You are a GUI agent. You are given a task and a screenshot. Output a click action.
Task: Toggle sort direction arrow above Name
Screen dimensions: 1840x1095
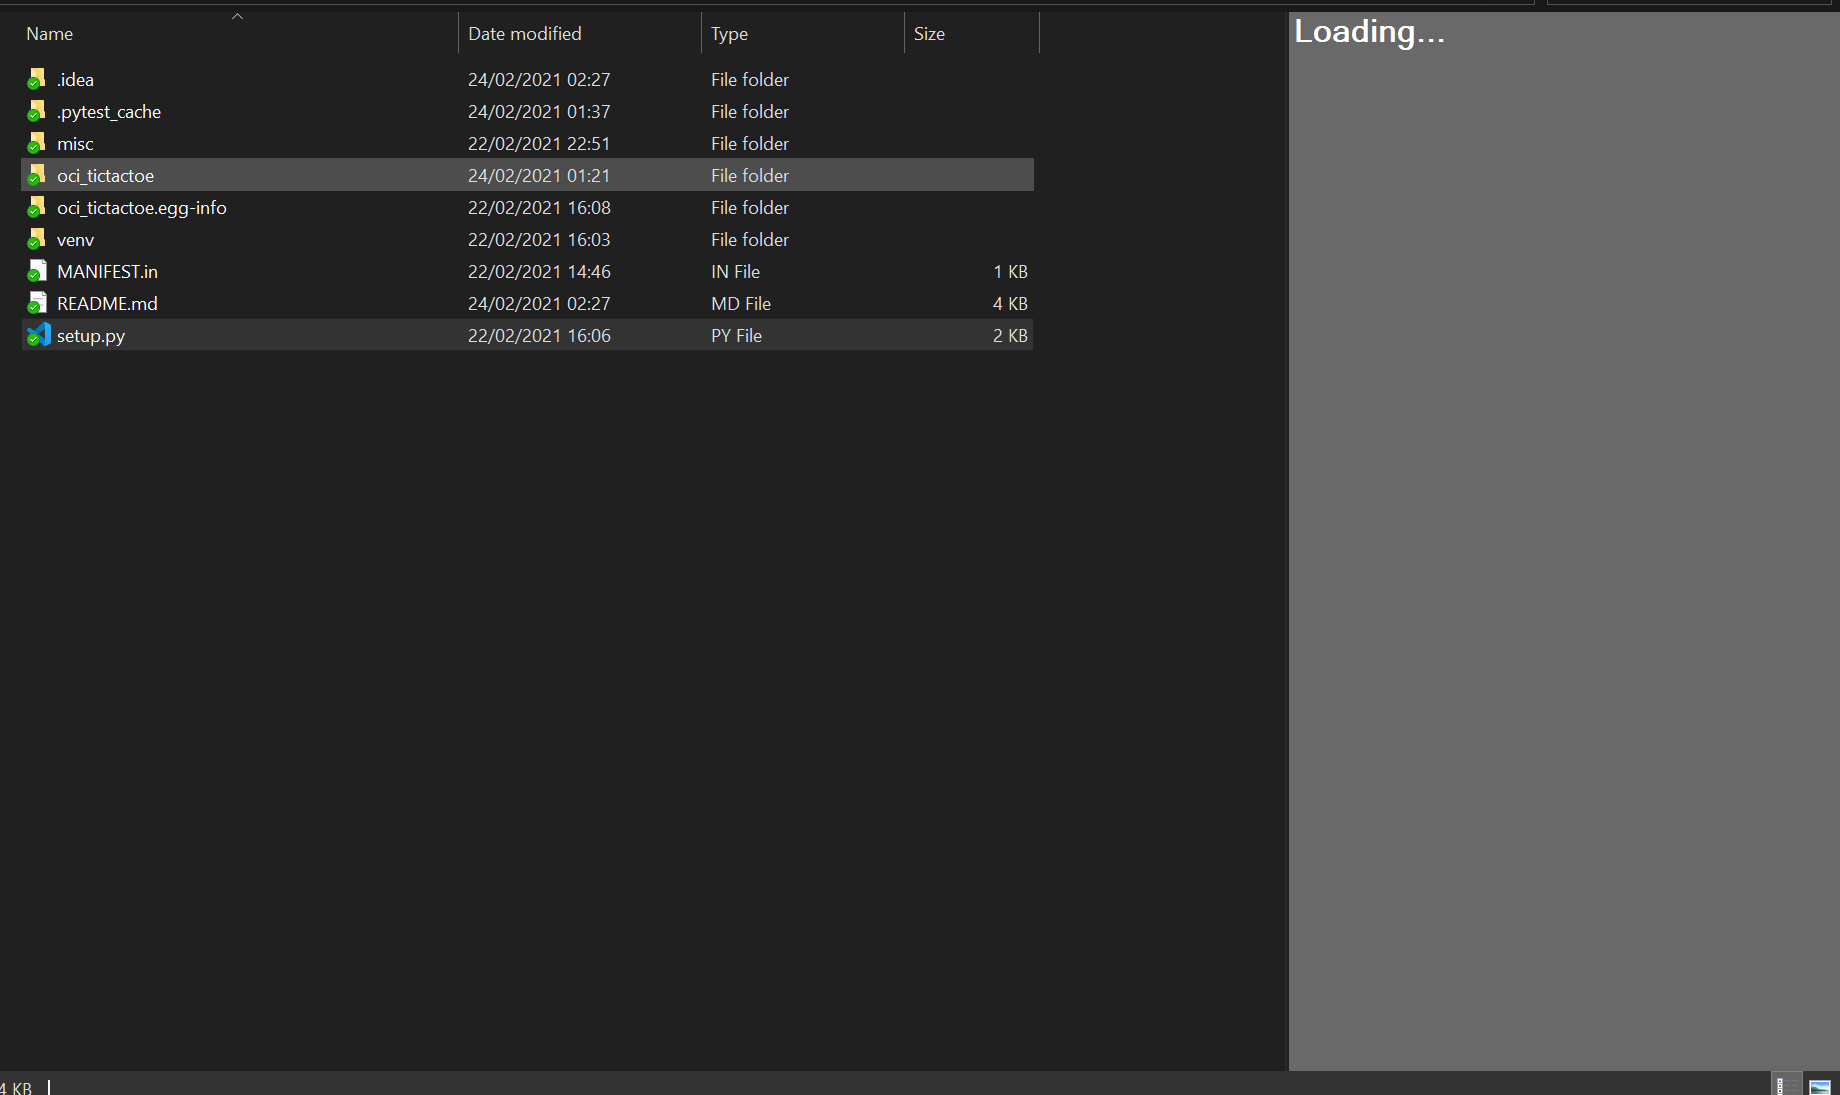coord(238,17)
